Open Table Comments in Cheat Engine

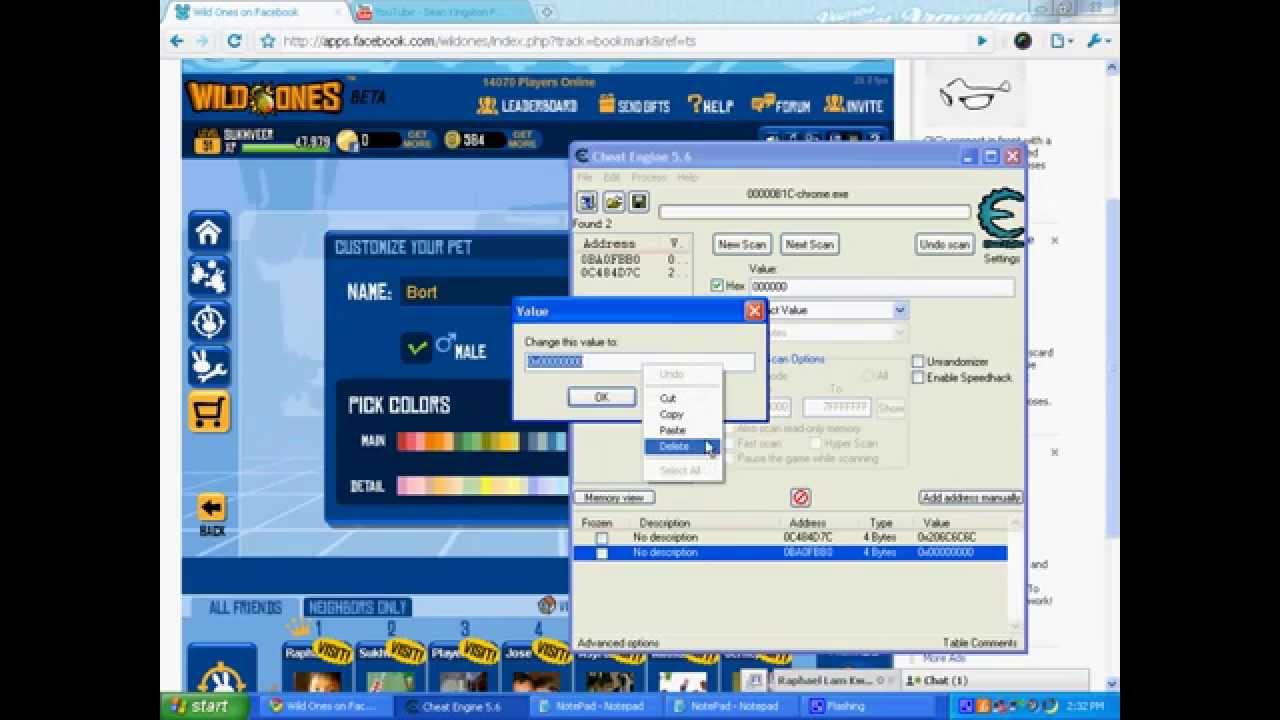tap(980, 643)
